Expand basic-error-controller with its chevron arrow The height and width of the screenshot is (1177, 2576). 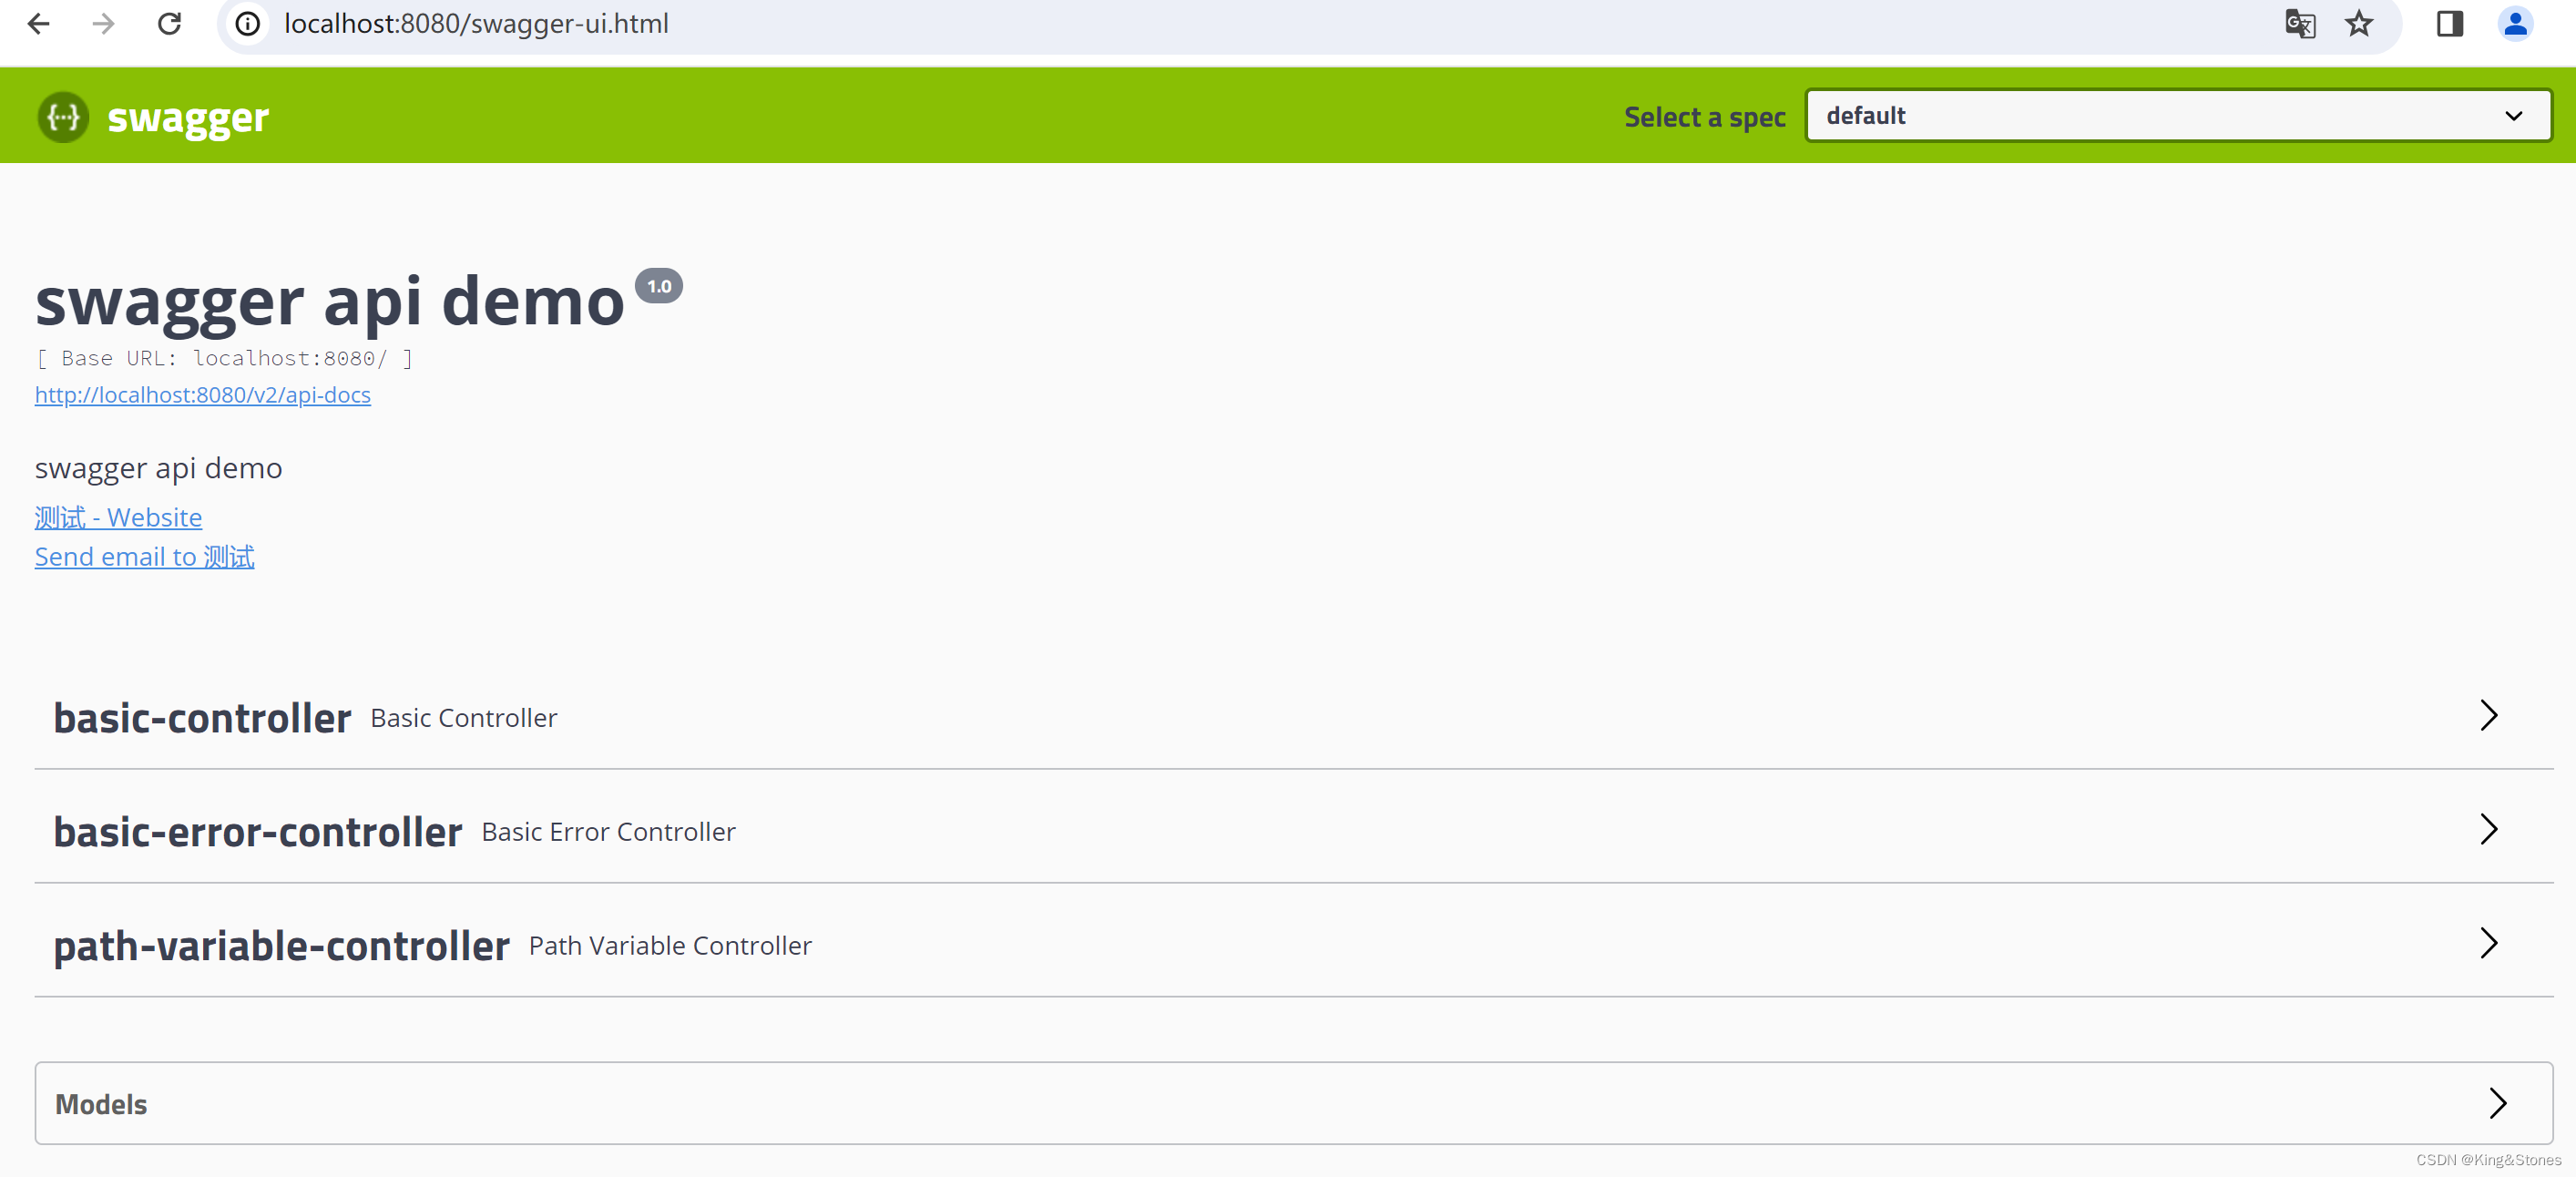click(x=2489, y=829)
